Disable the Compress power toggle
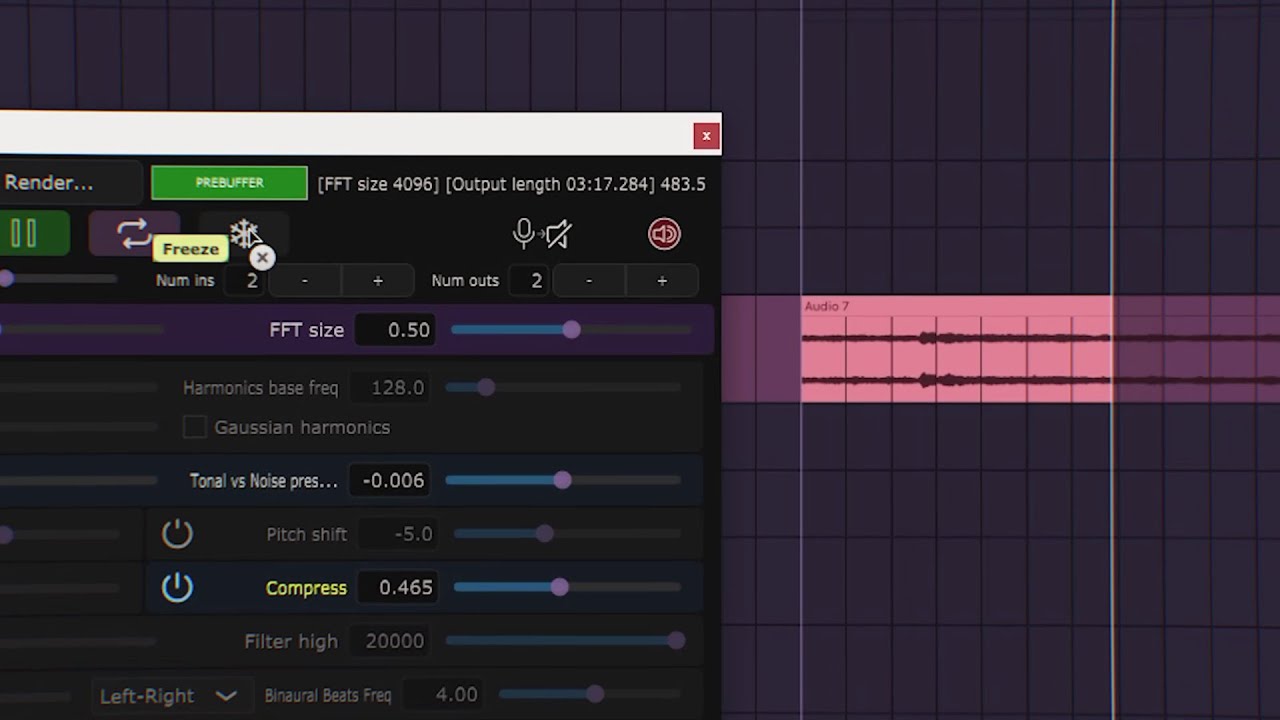The width and height of the screenshot is (1280, 720). [x=177, y=587]
